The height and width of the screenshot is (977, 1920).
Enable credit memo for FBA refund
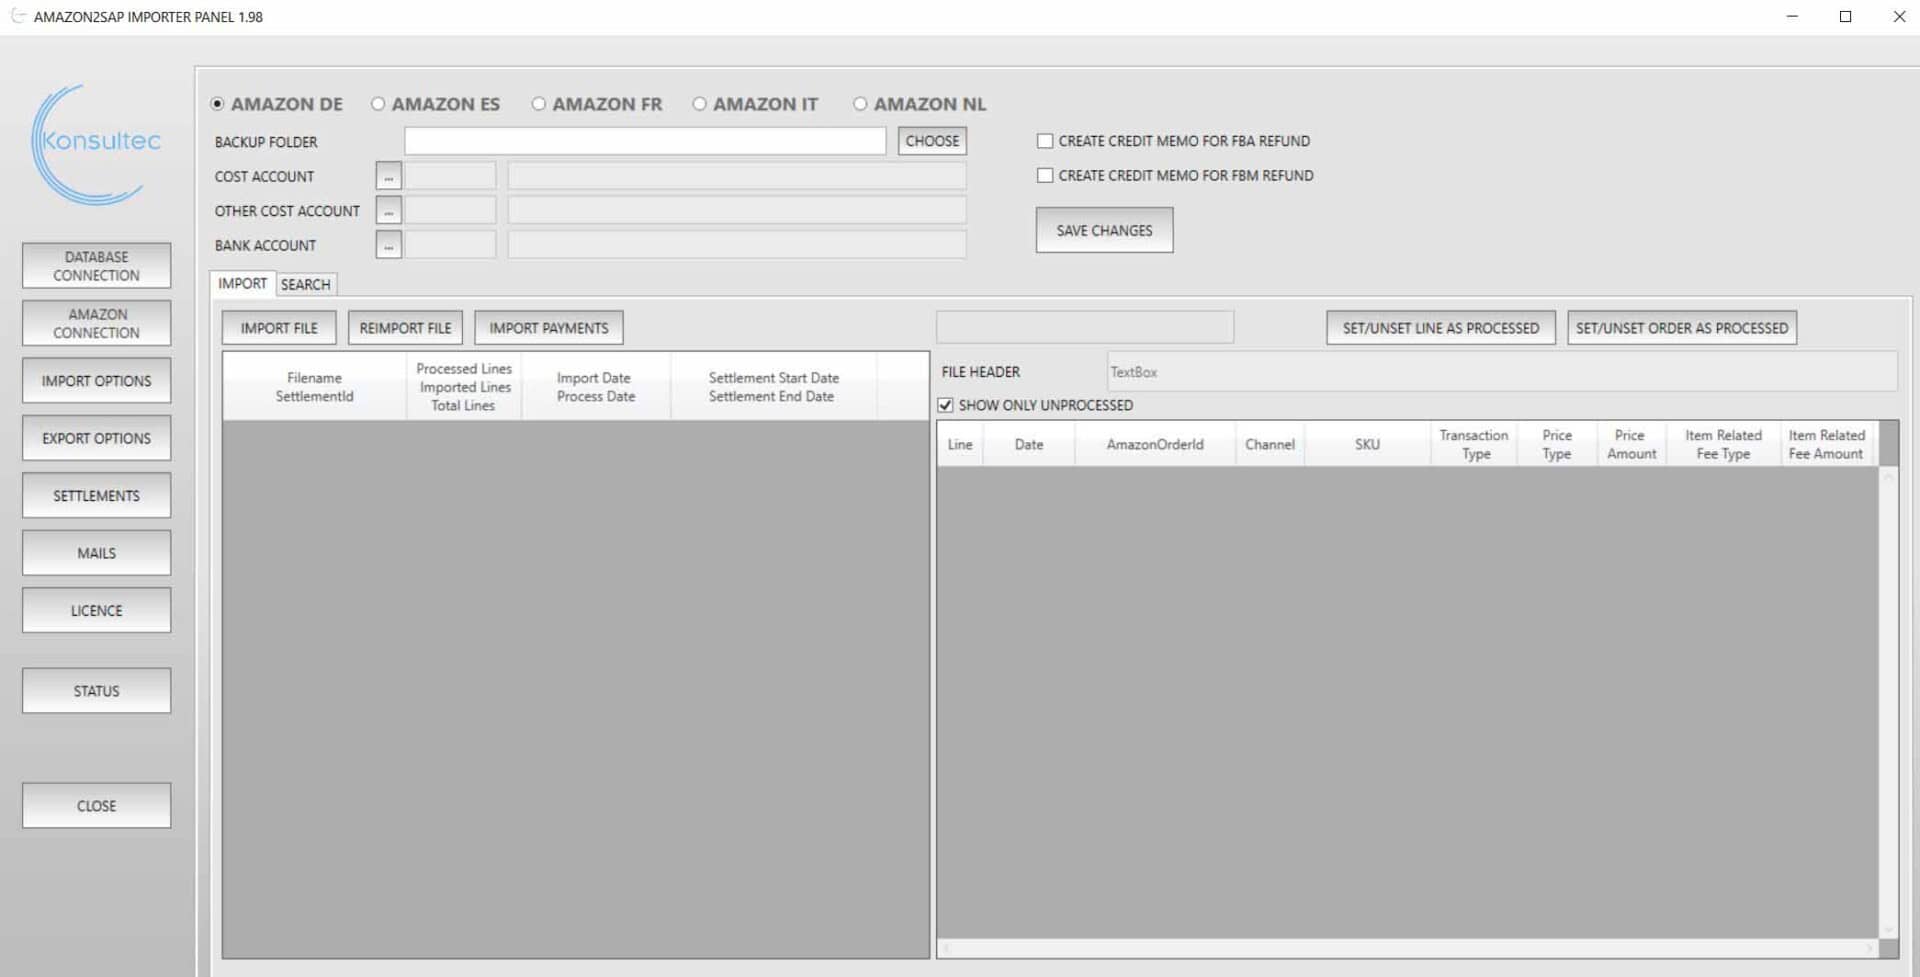pos(1045,141)
